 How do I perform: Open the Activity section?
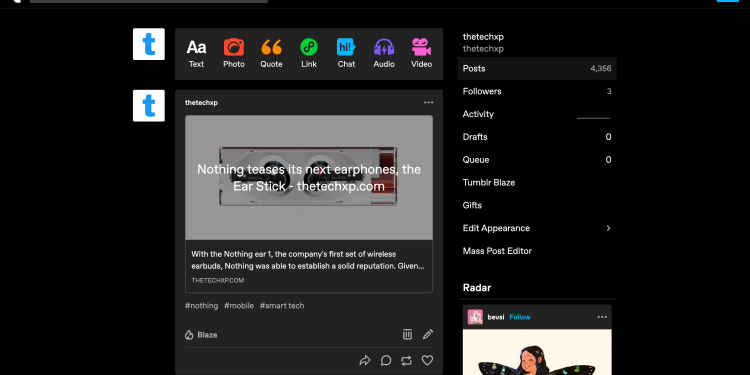[537, 114]
